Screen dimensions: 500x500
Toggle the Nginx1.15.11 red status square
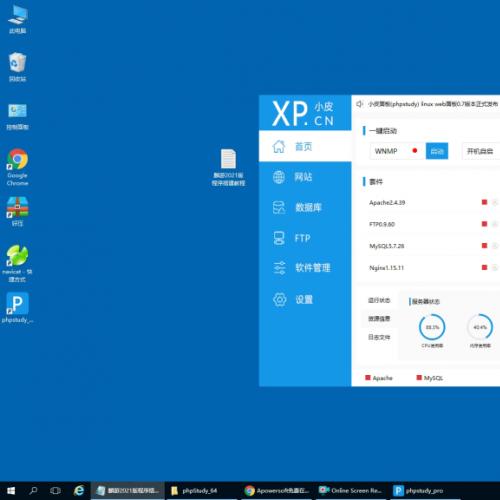click(x=484, y=267)
